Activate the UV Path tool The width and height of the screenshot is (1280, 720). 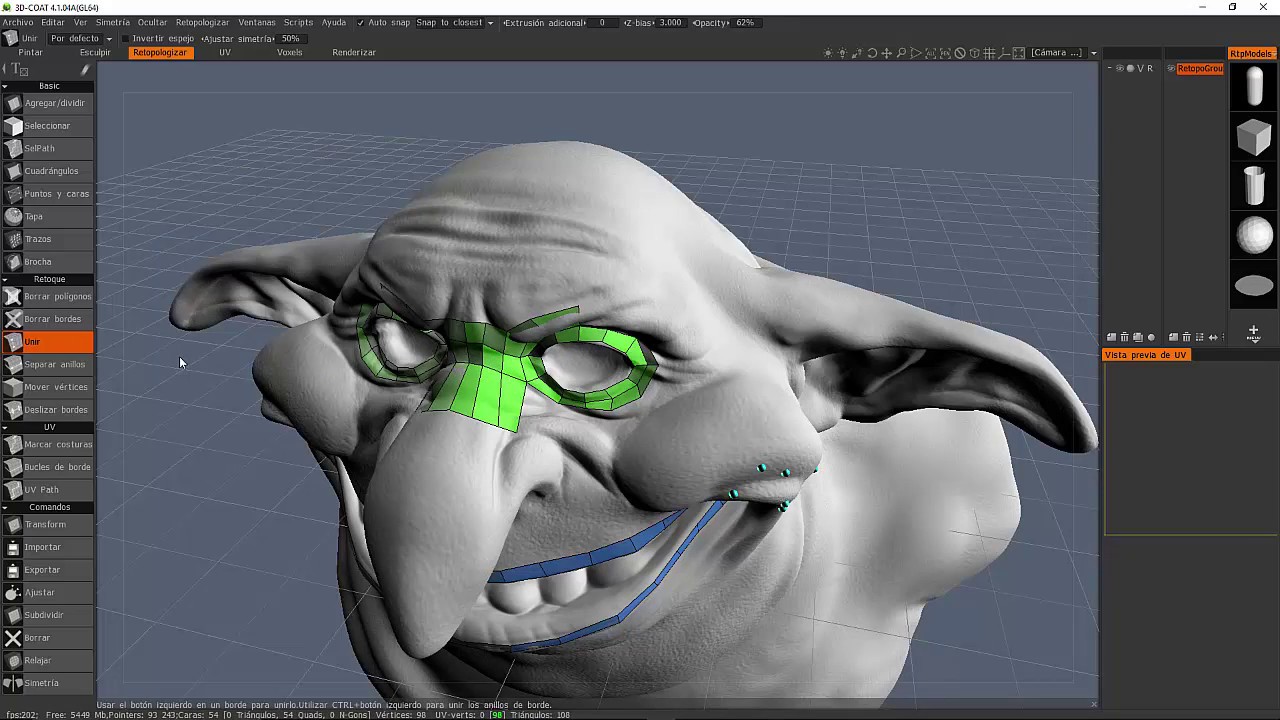pyautogui.click(x=47, y=490)
